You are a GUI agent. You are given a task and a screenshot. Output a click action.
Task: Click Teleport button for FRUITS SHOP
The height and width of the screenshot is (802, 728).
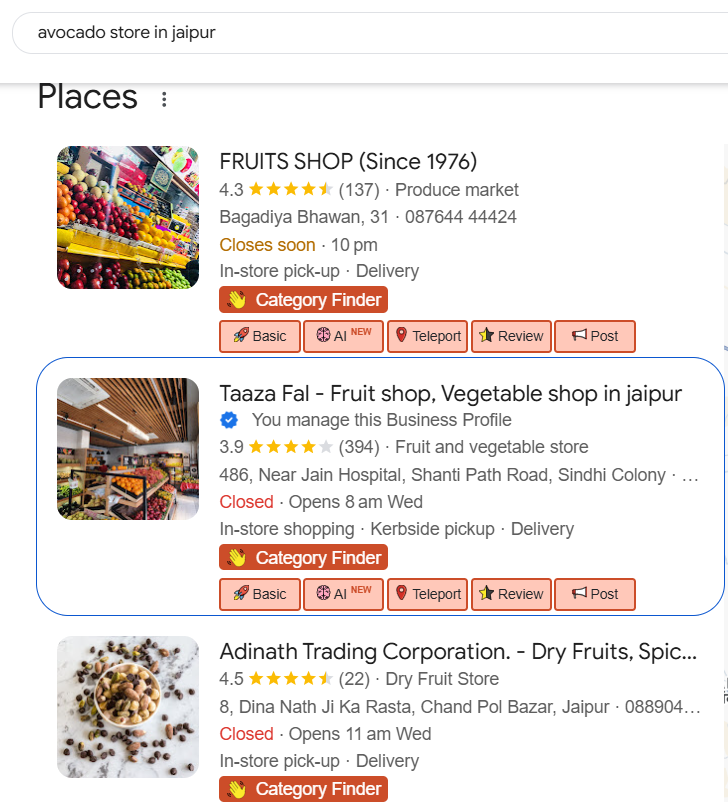click(x=428, y=336)
